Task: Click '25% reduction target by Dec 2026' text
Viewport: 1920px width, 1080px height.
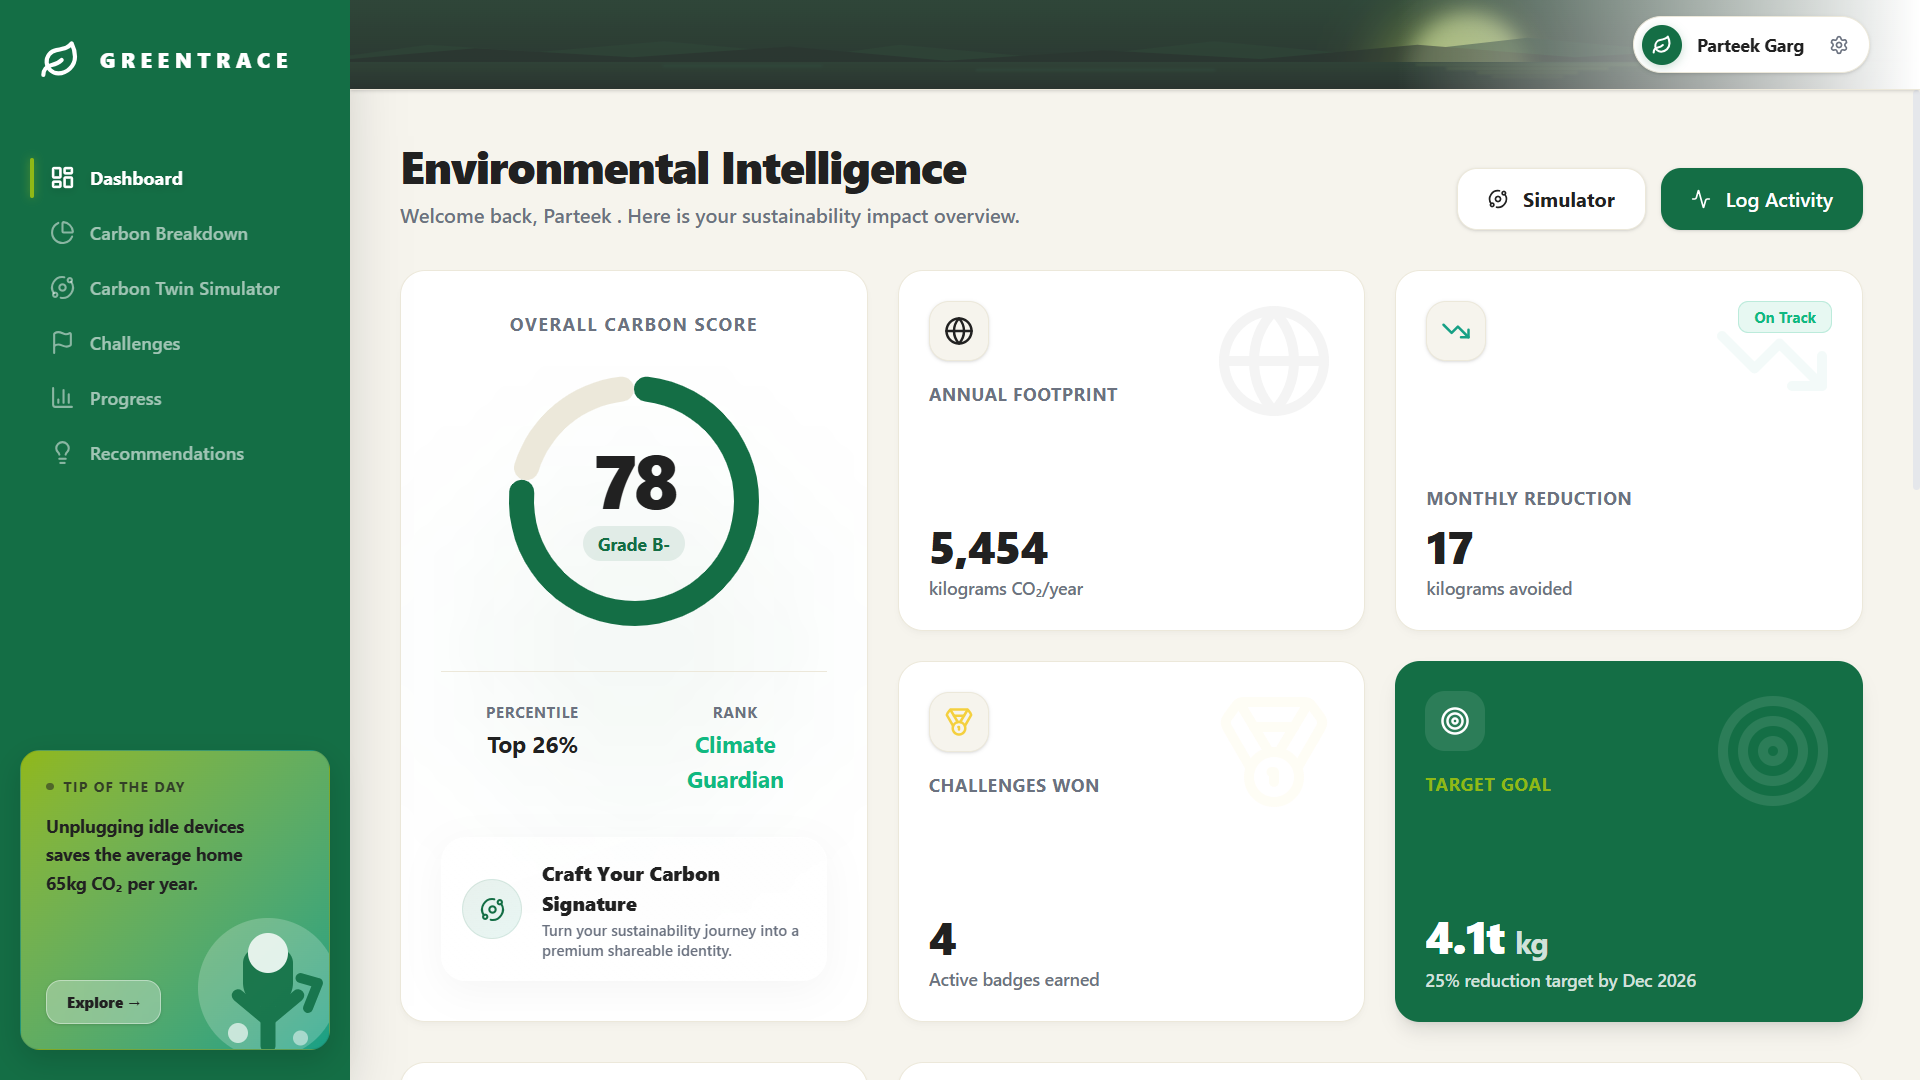Action: coord(1560,980)
